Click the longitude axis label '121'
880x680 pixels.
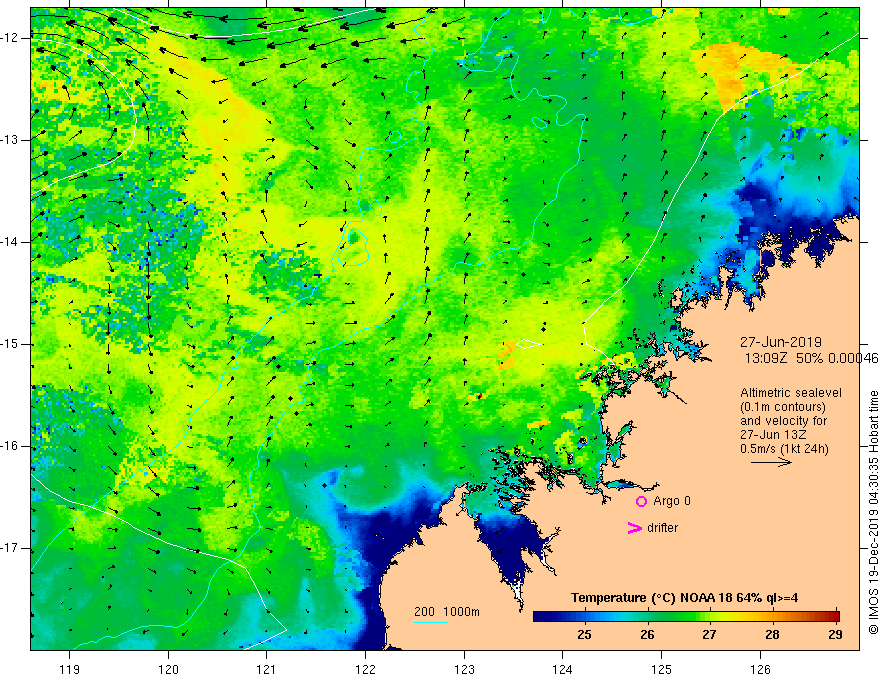[267, 669]
